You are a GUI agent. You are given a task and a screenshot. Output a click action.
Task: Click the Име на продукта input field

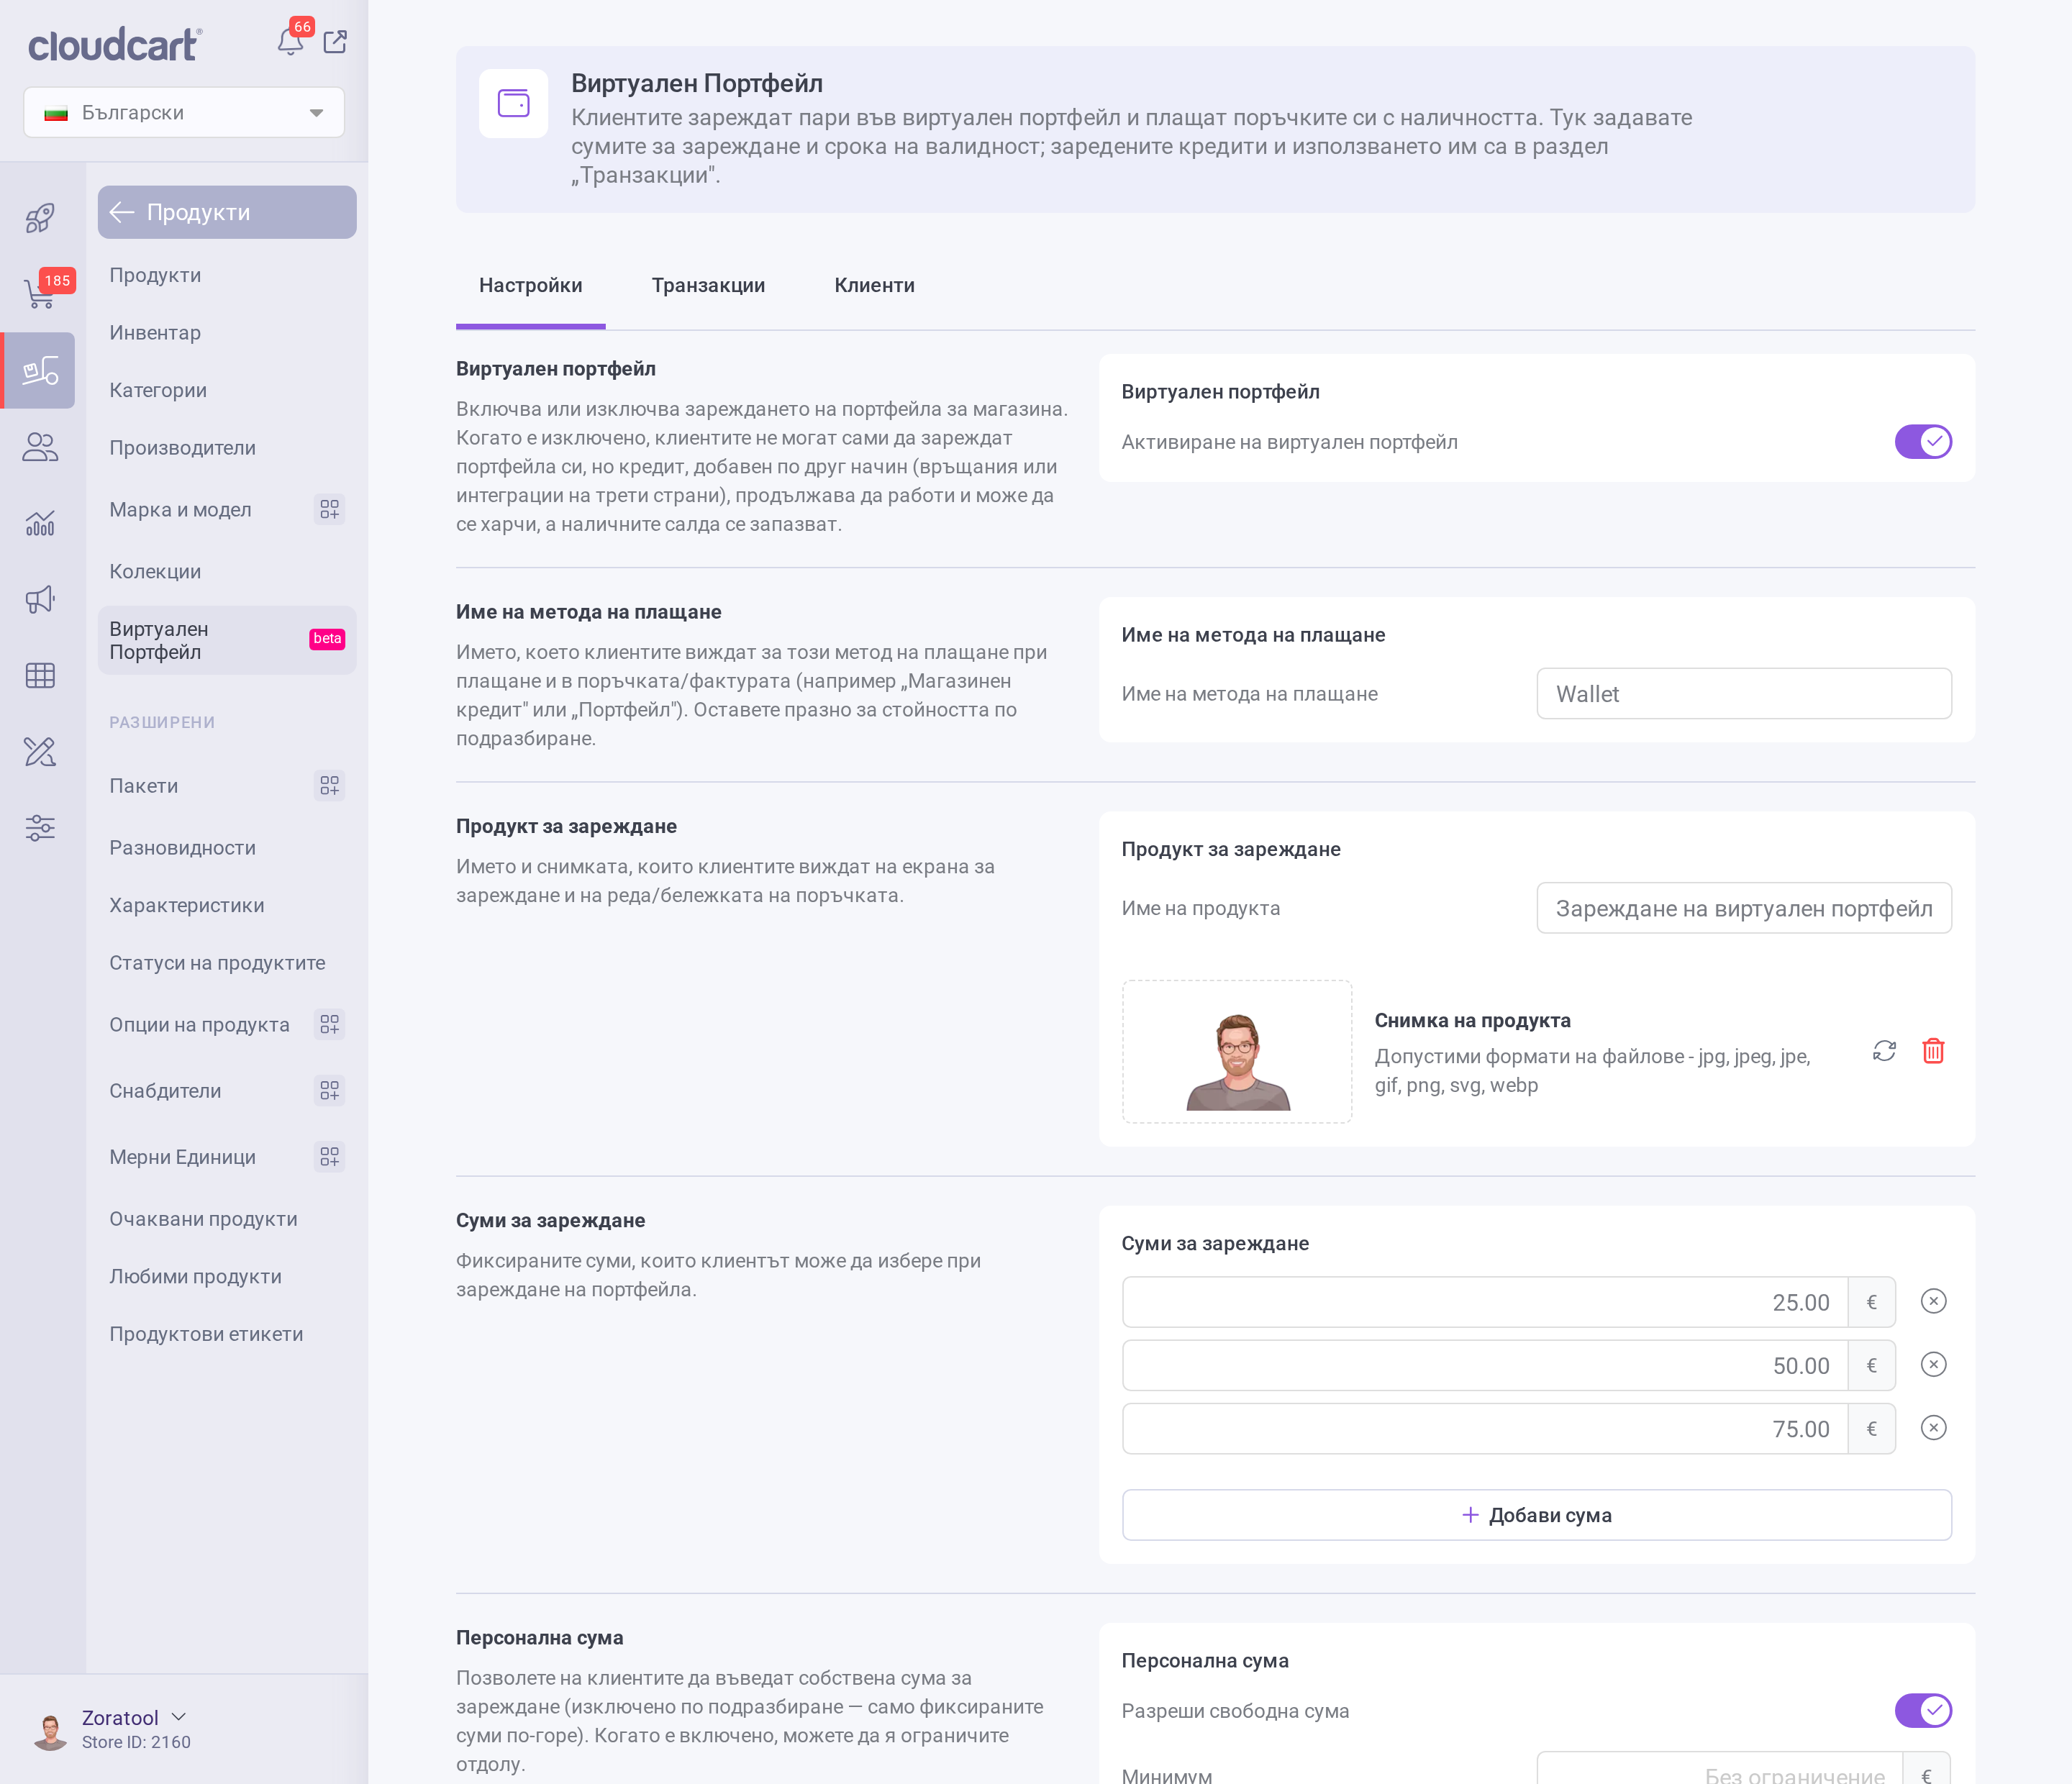1744,908
